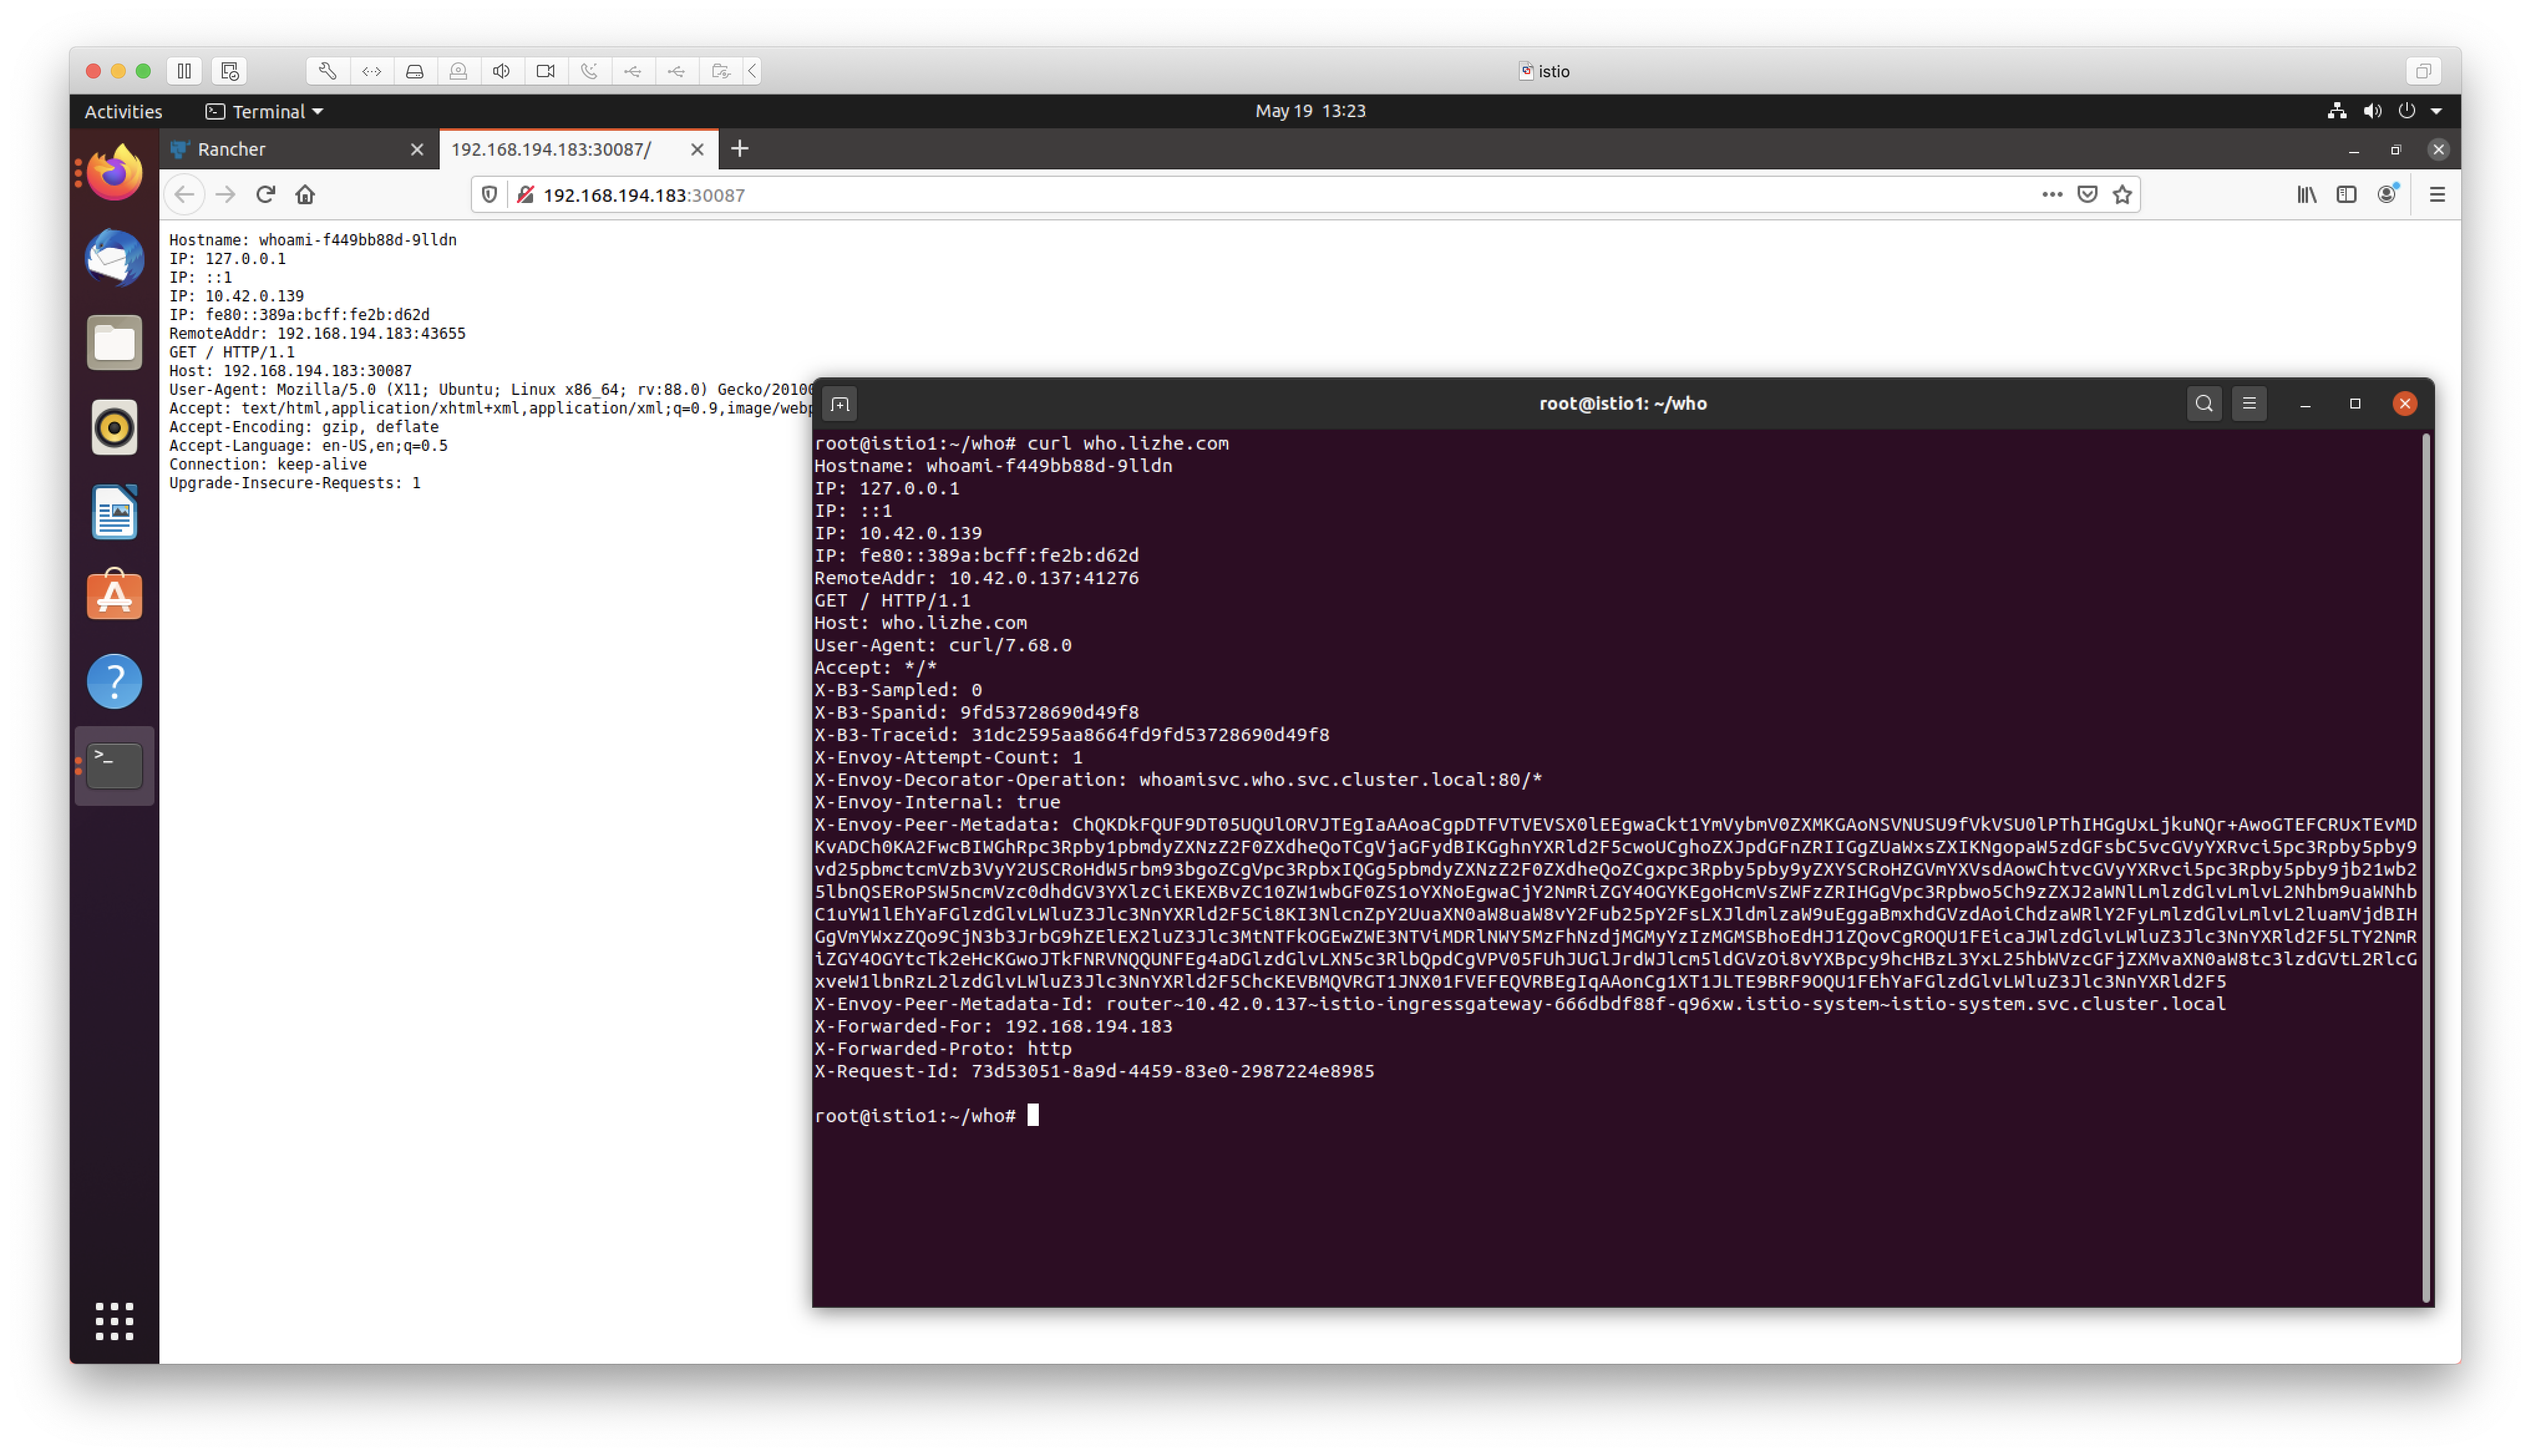Click the VM snapshot icon in toolbar

pos(229,71)
